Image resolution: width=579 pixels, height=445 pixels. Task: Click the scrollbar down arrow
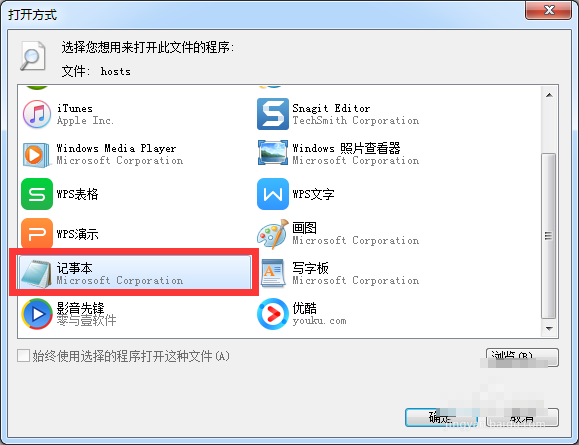coord(549,328)
